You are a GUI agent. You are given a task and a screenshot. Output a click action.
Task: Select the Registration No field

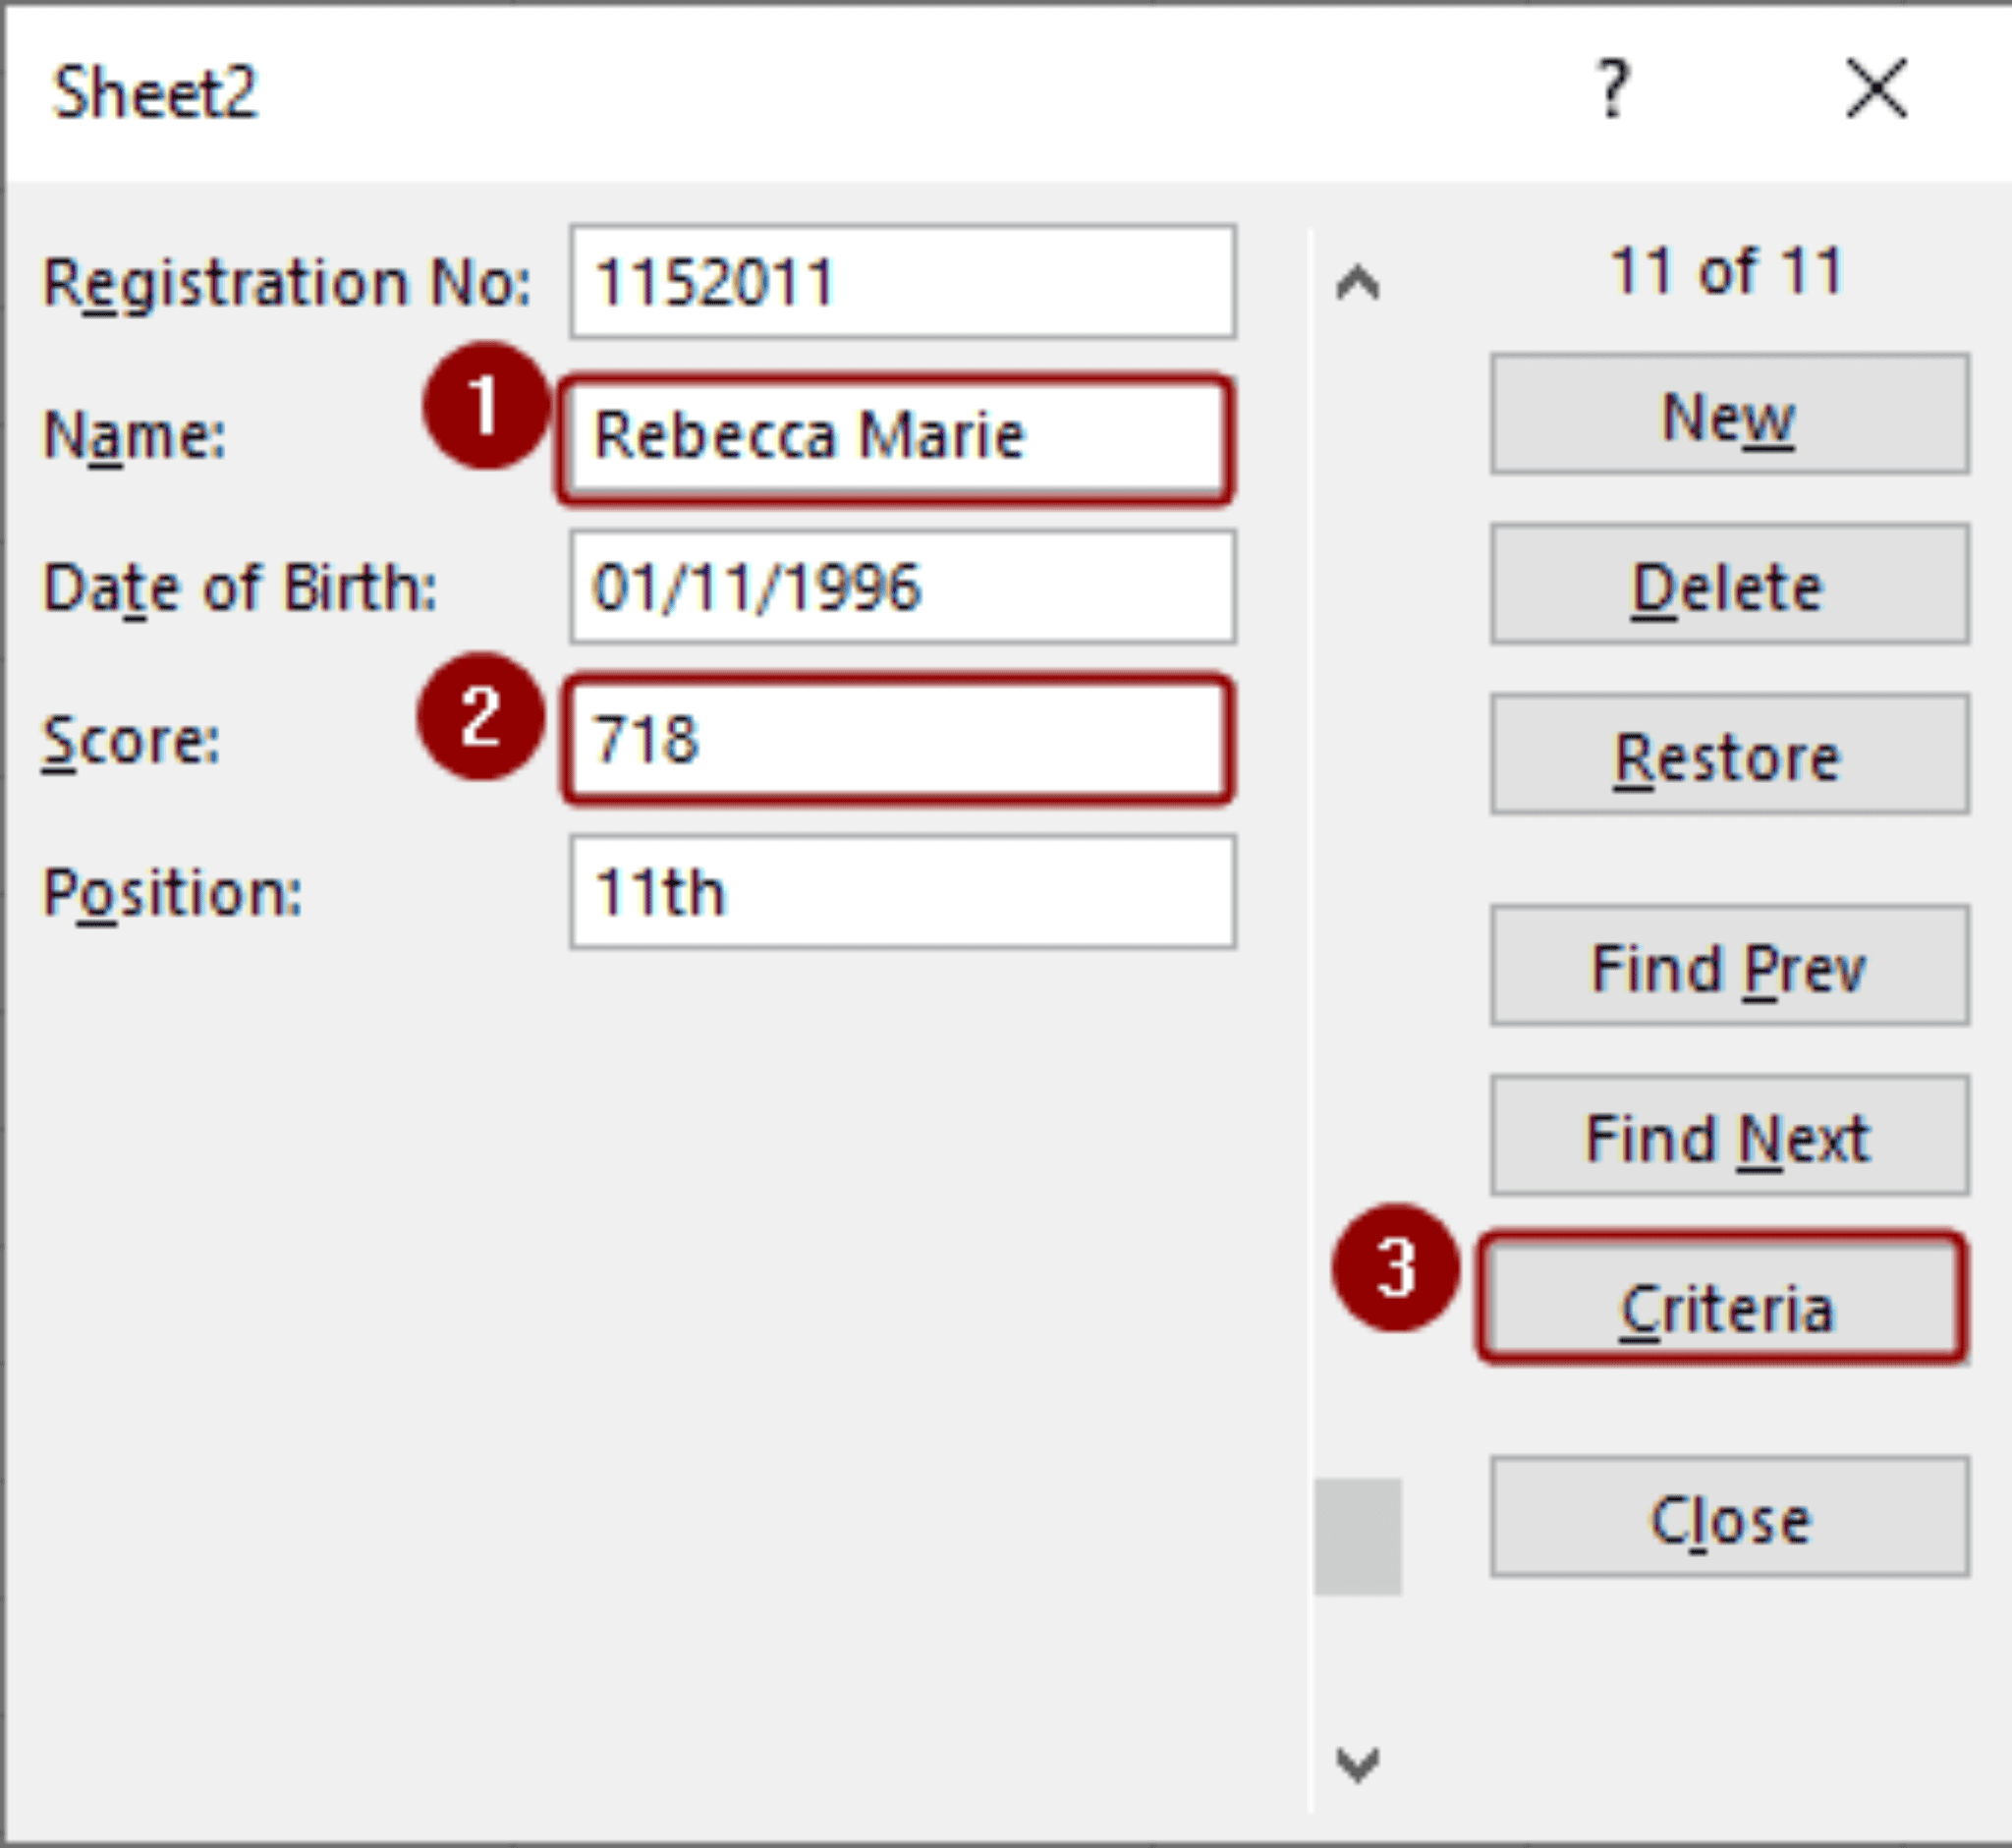tap(900, 283)
